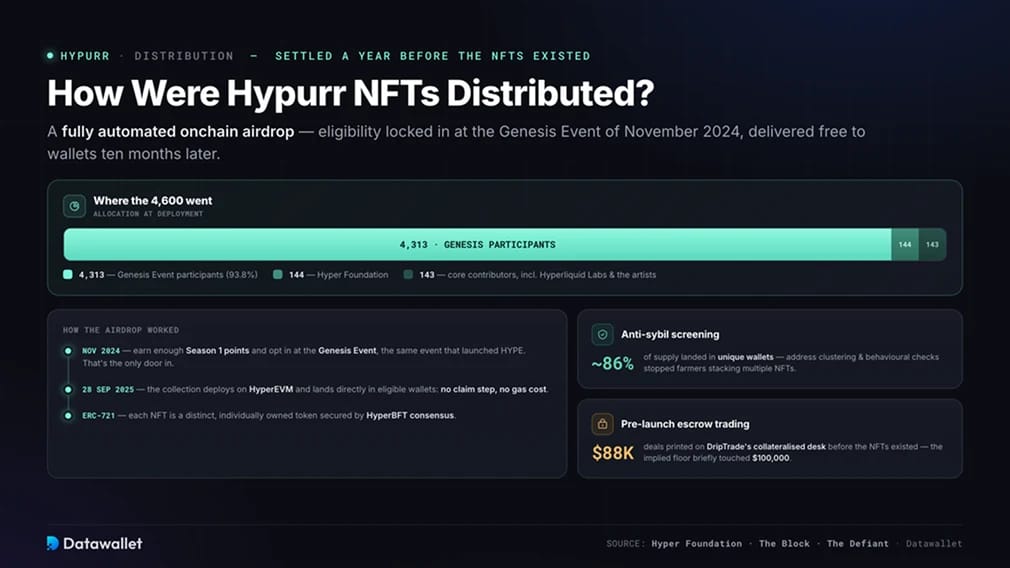
Task: Click the 'HYPURR' label in the header
Action: 85,56
